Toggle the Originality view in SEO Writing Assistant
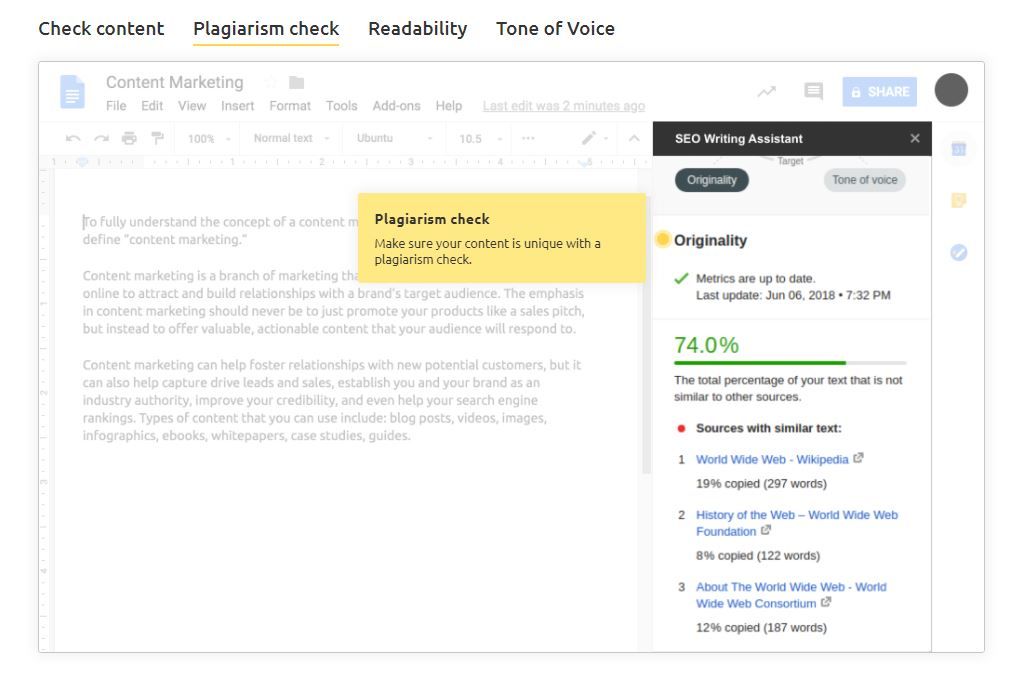The width and height of the screenshot is (1025, 676). coord(712,181)
